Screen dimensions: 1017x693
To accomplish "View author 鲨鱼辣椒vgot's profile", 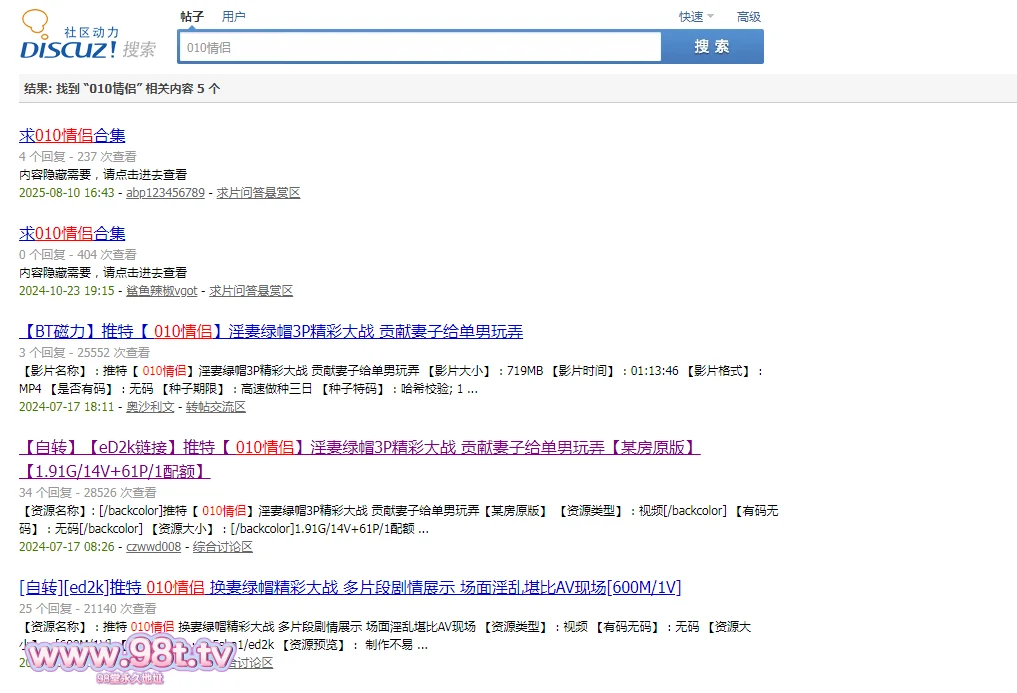I will [161, 291].
